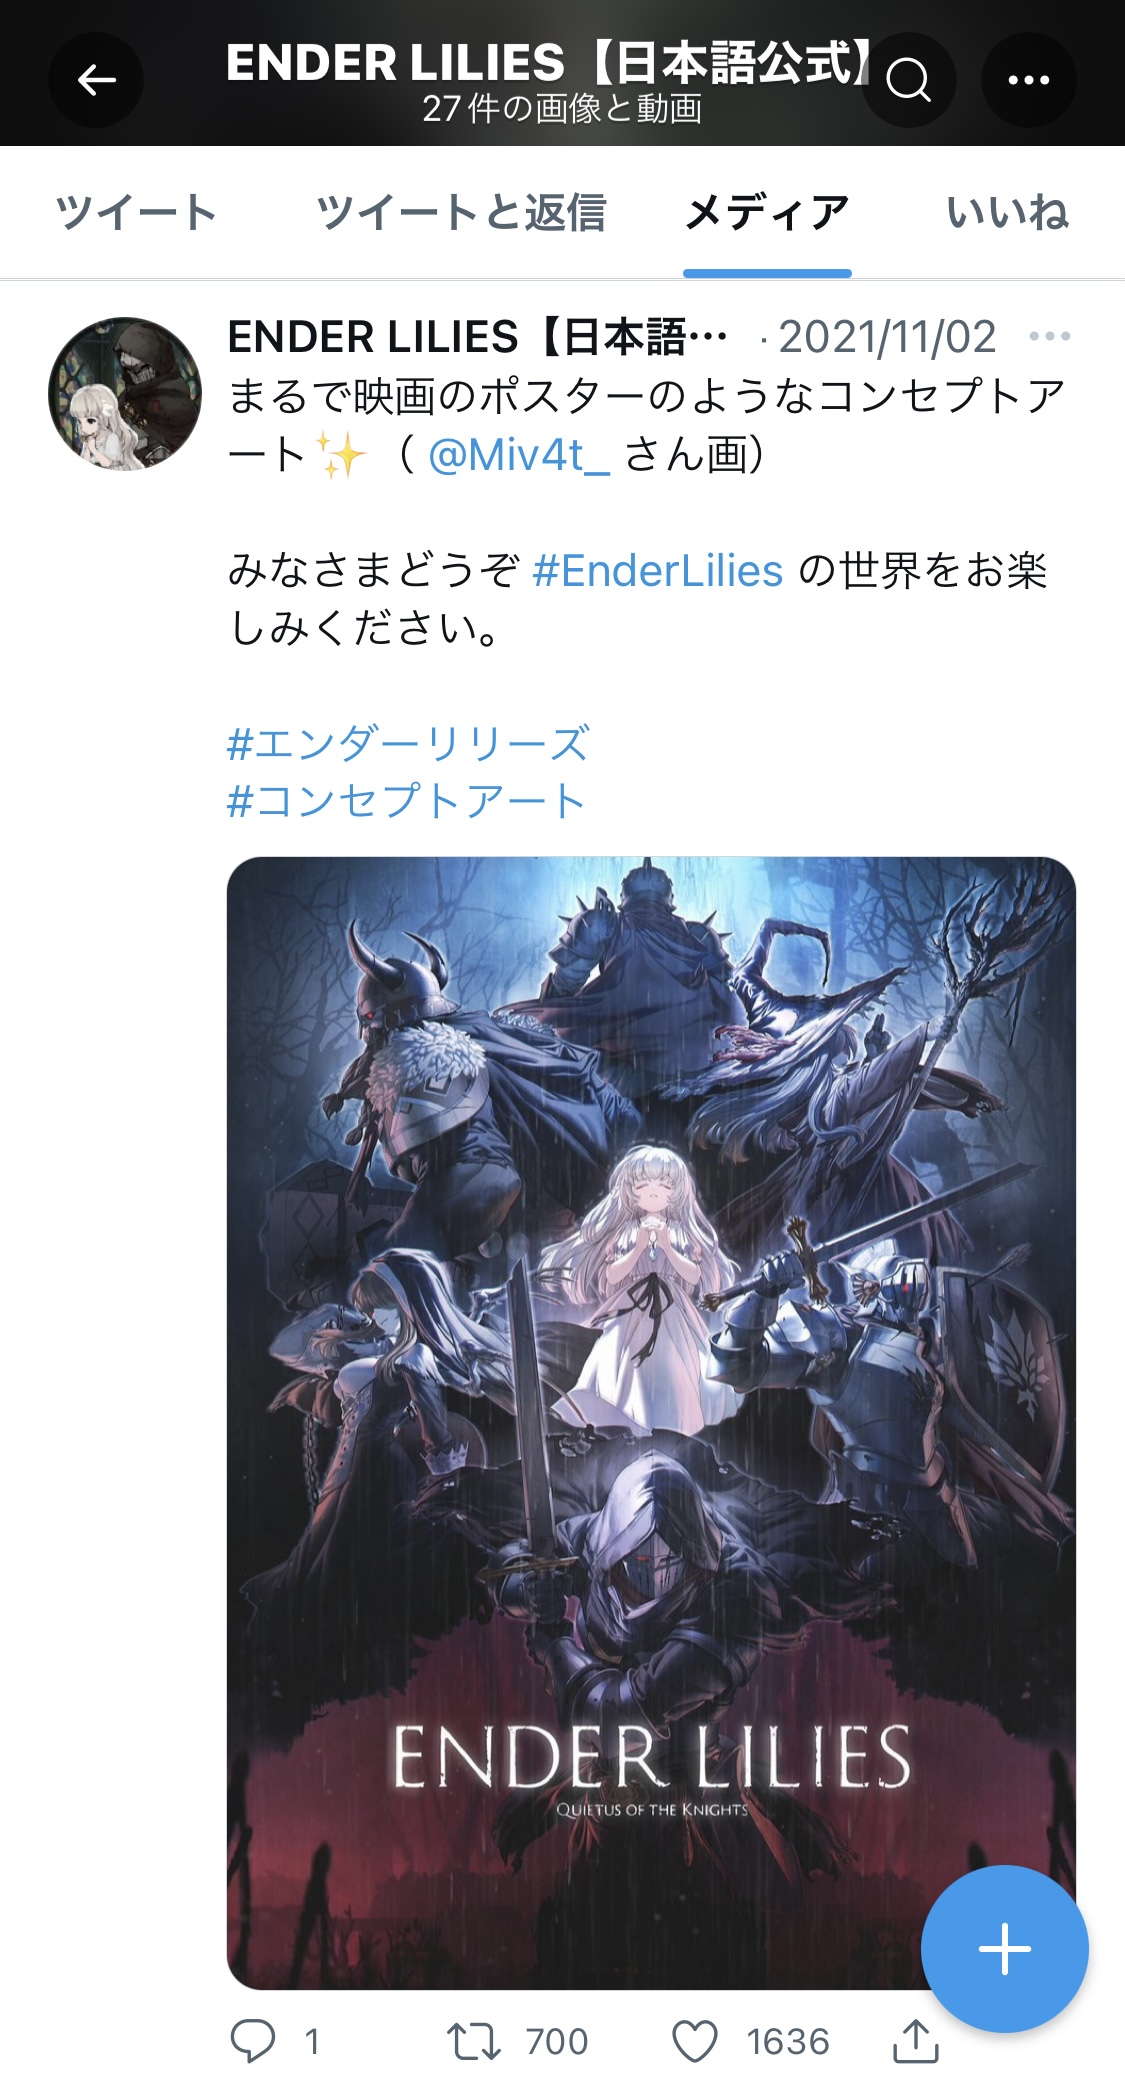Like the tweet with heart icon
This screenshot has height=2091, width=1125.
point(695,2041)
